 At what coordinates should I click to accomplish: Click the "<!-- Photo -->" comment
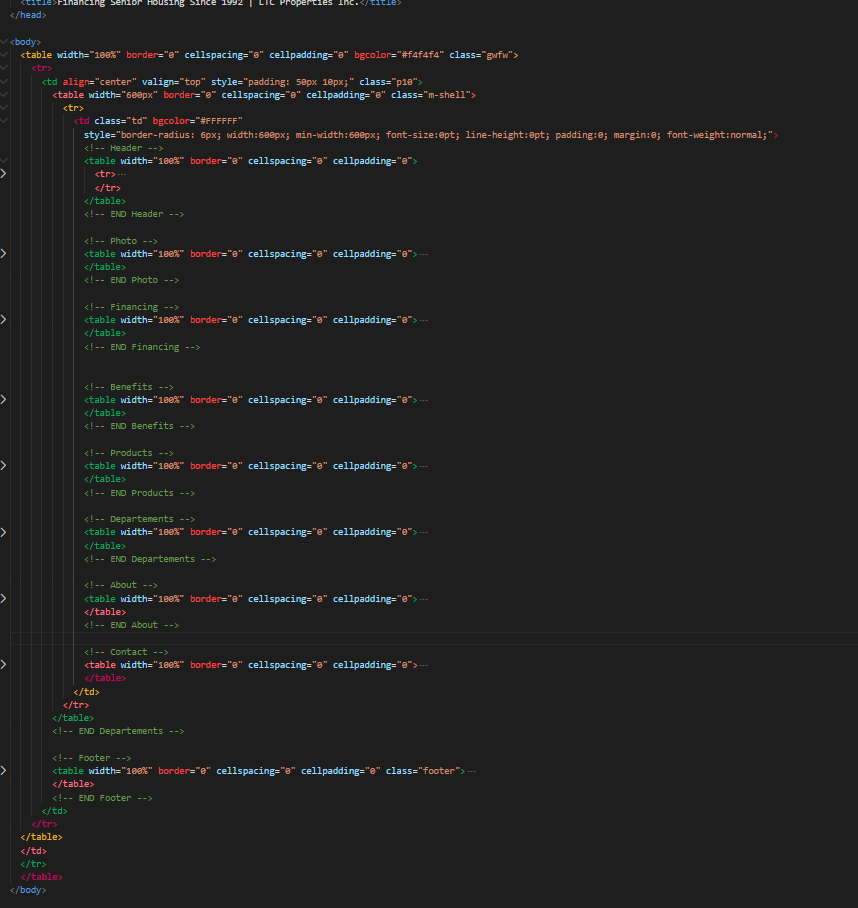(x=120, y=241)
